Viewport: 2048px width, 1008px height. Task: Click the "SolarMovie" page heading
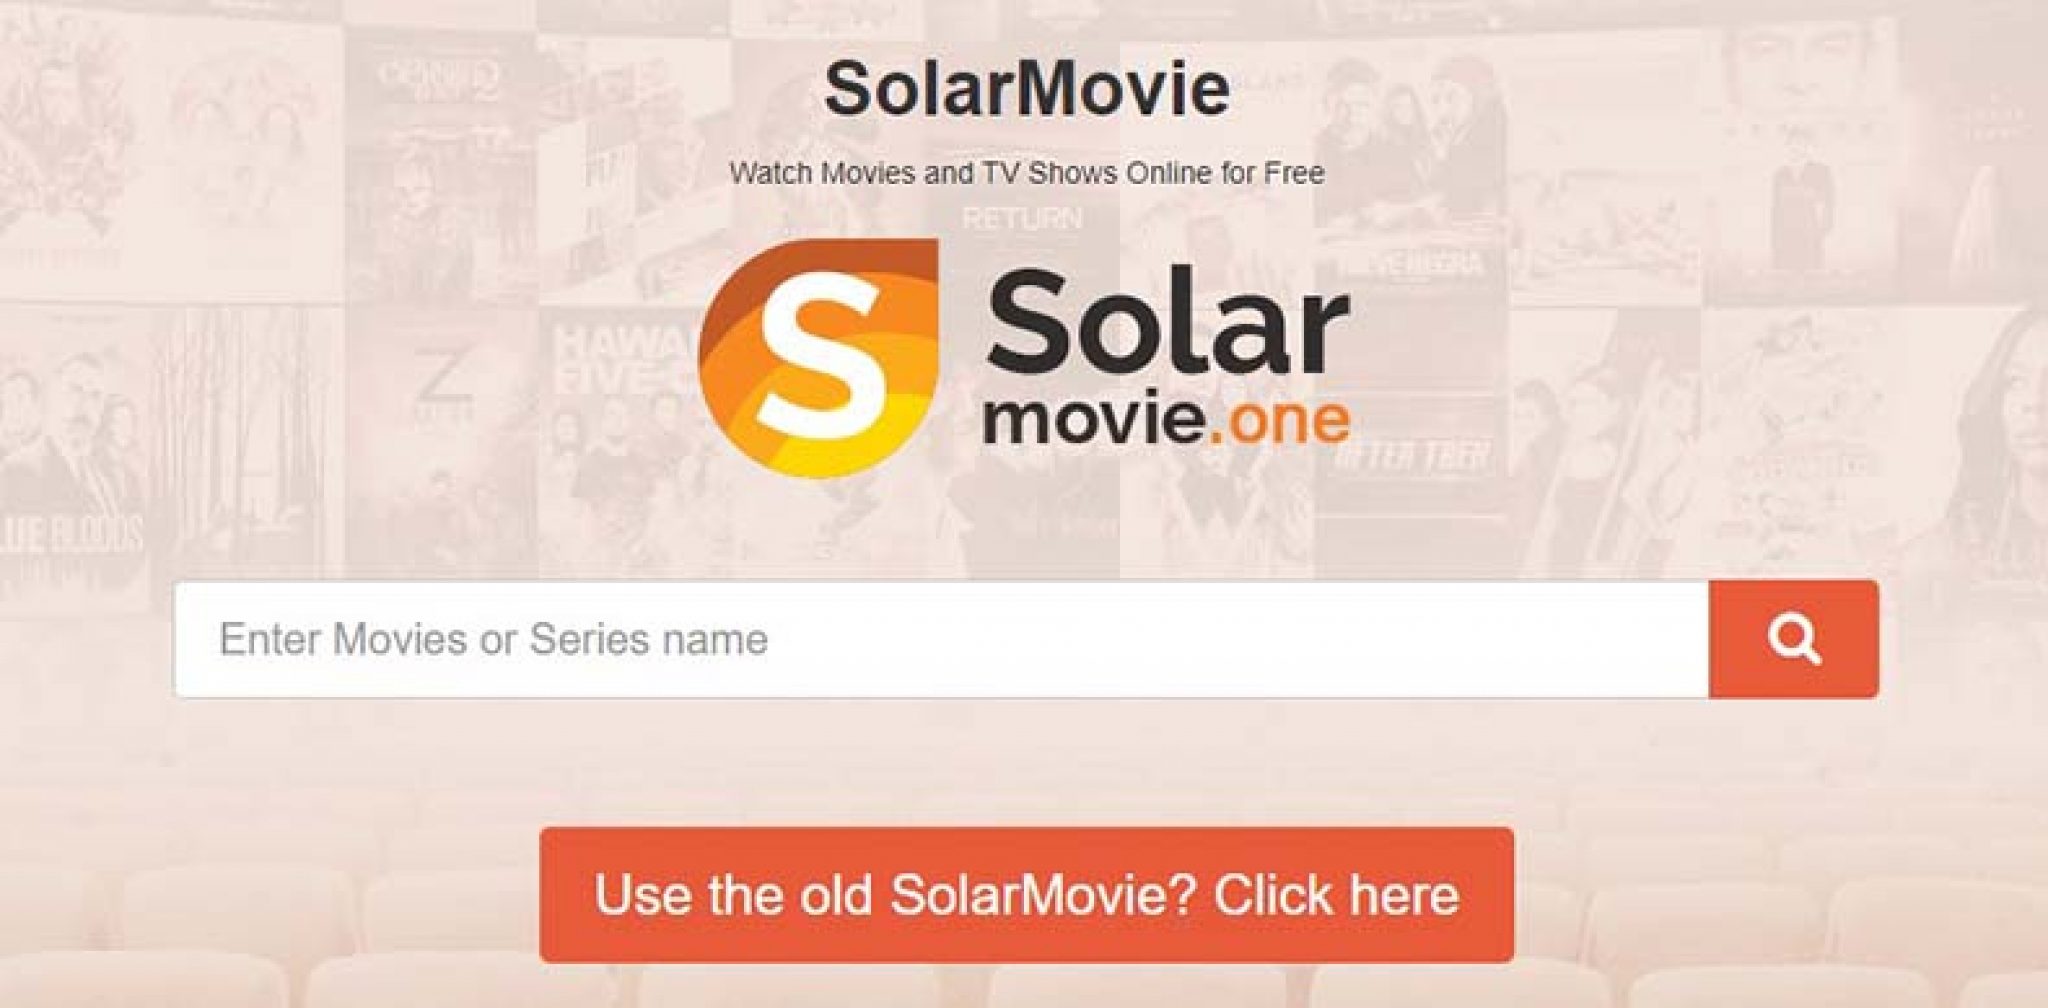click(x=1027, y=88)
